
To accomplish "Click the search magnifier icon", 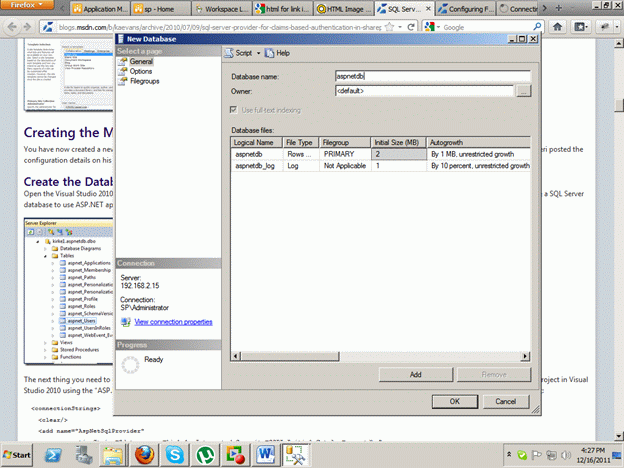I will click(x=537, y=27).
